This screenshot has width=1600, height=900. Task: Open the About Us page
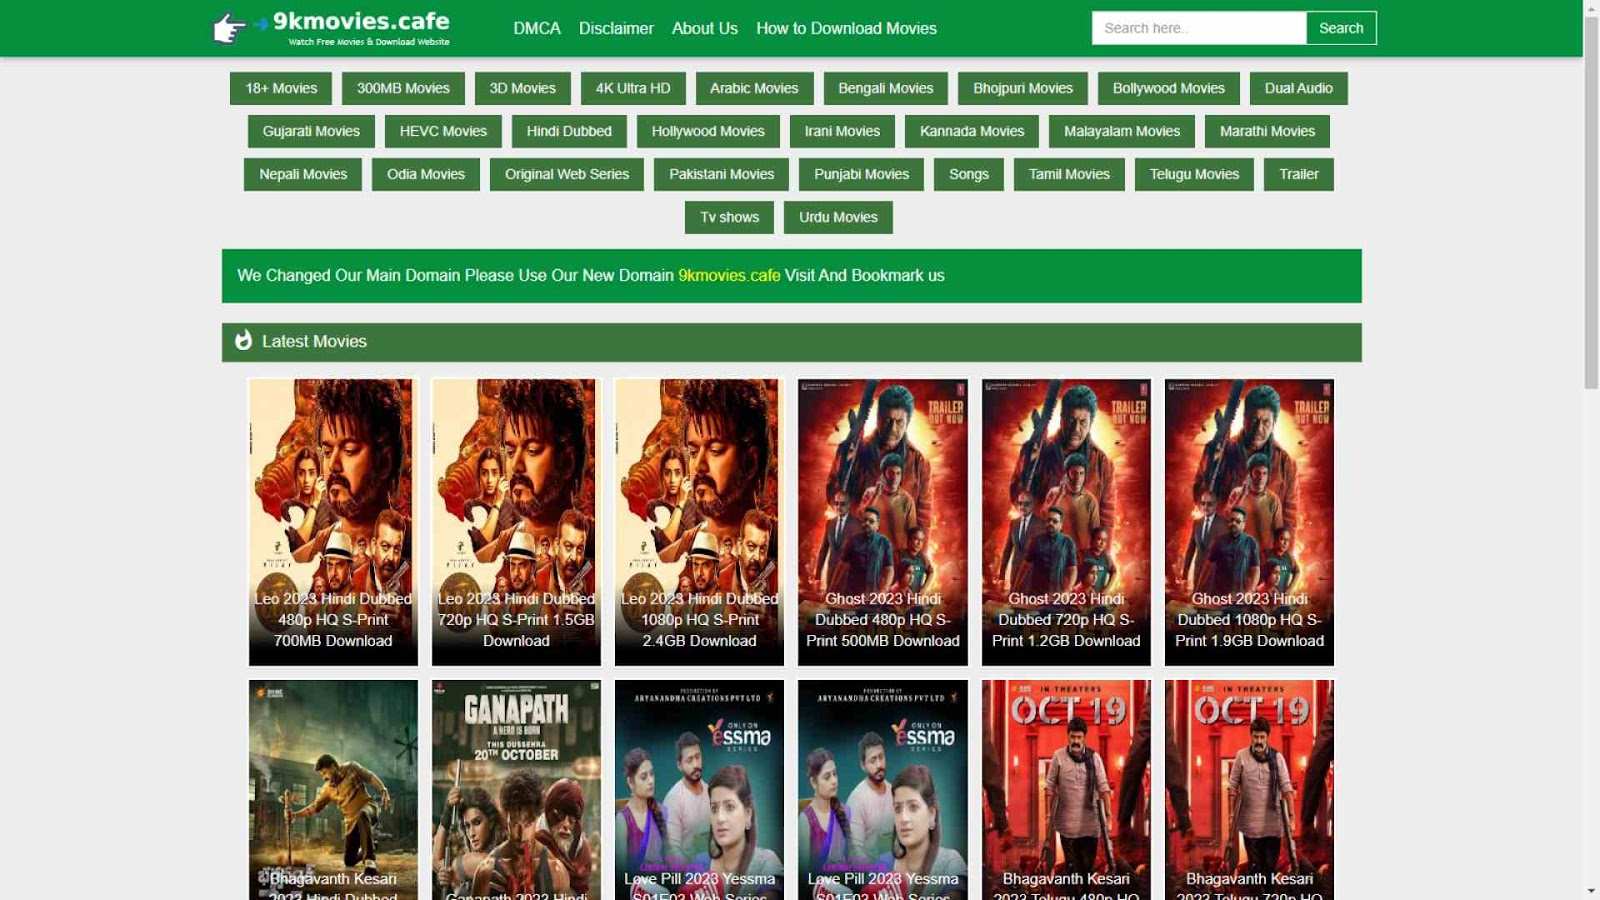coord(704,28)
